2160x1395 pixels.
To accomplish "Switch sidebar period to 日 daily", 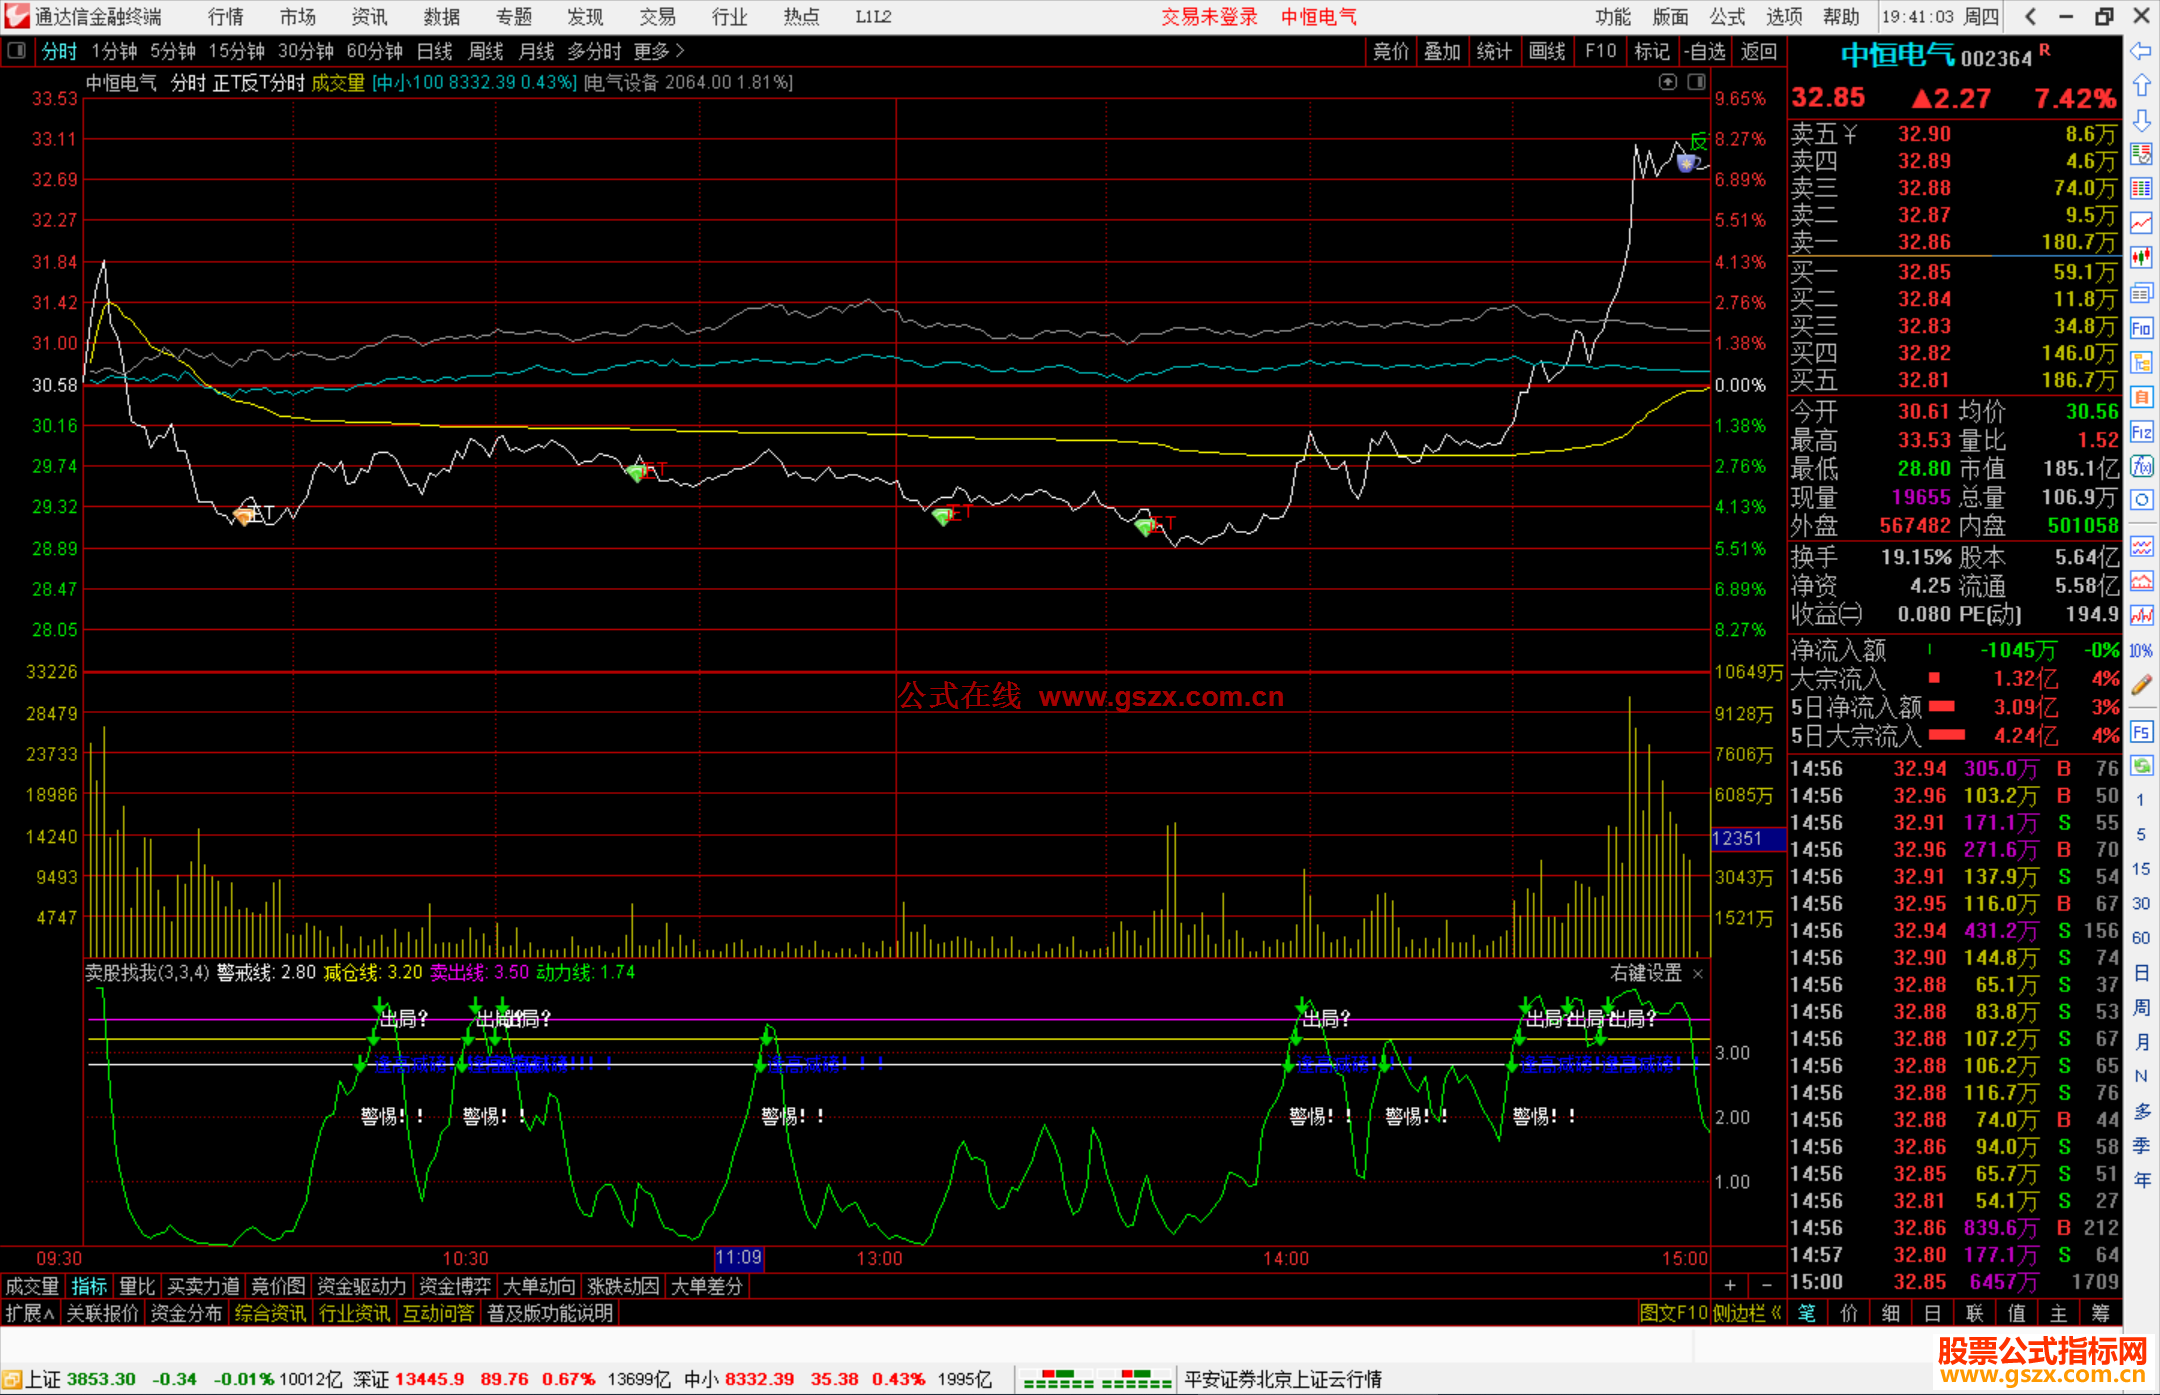I will coord(2141,973).
